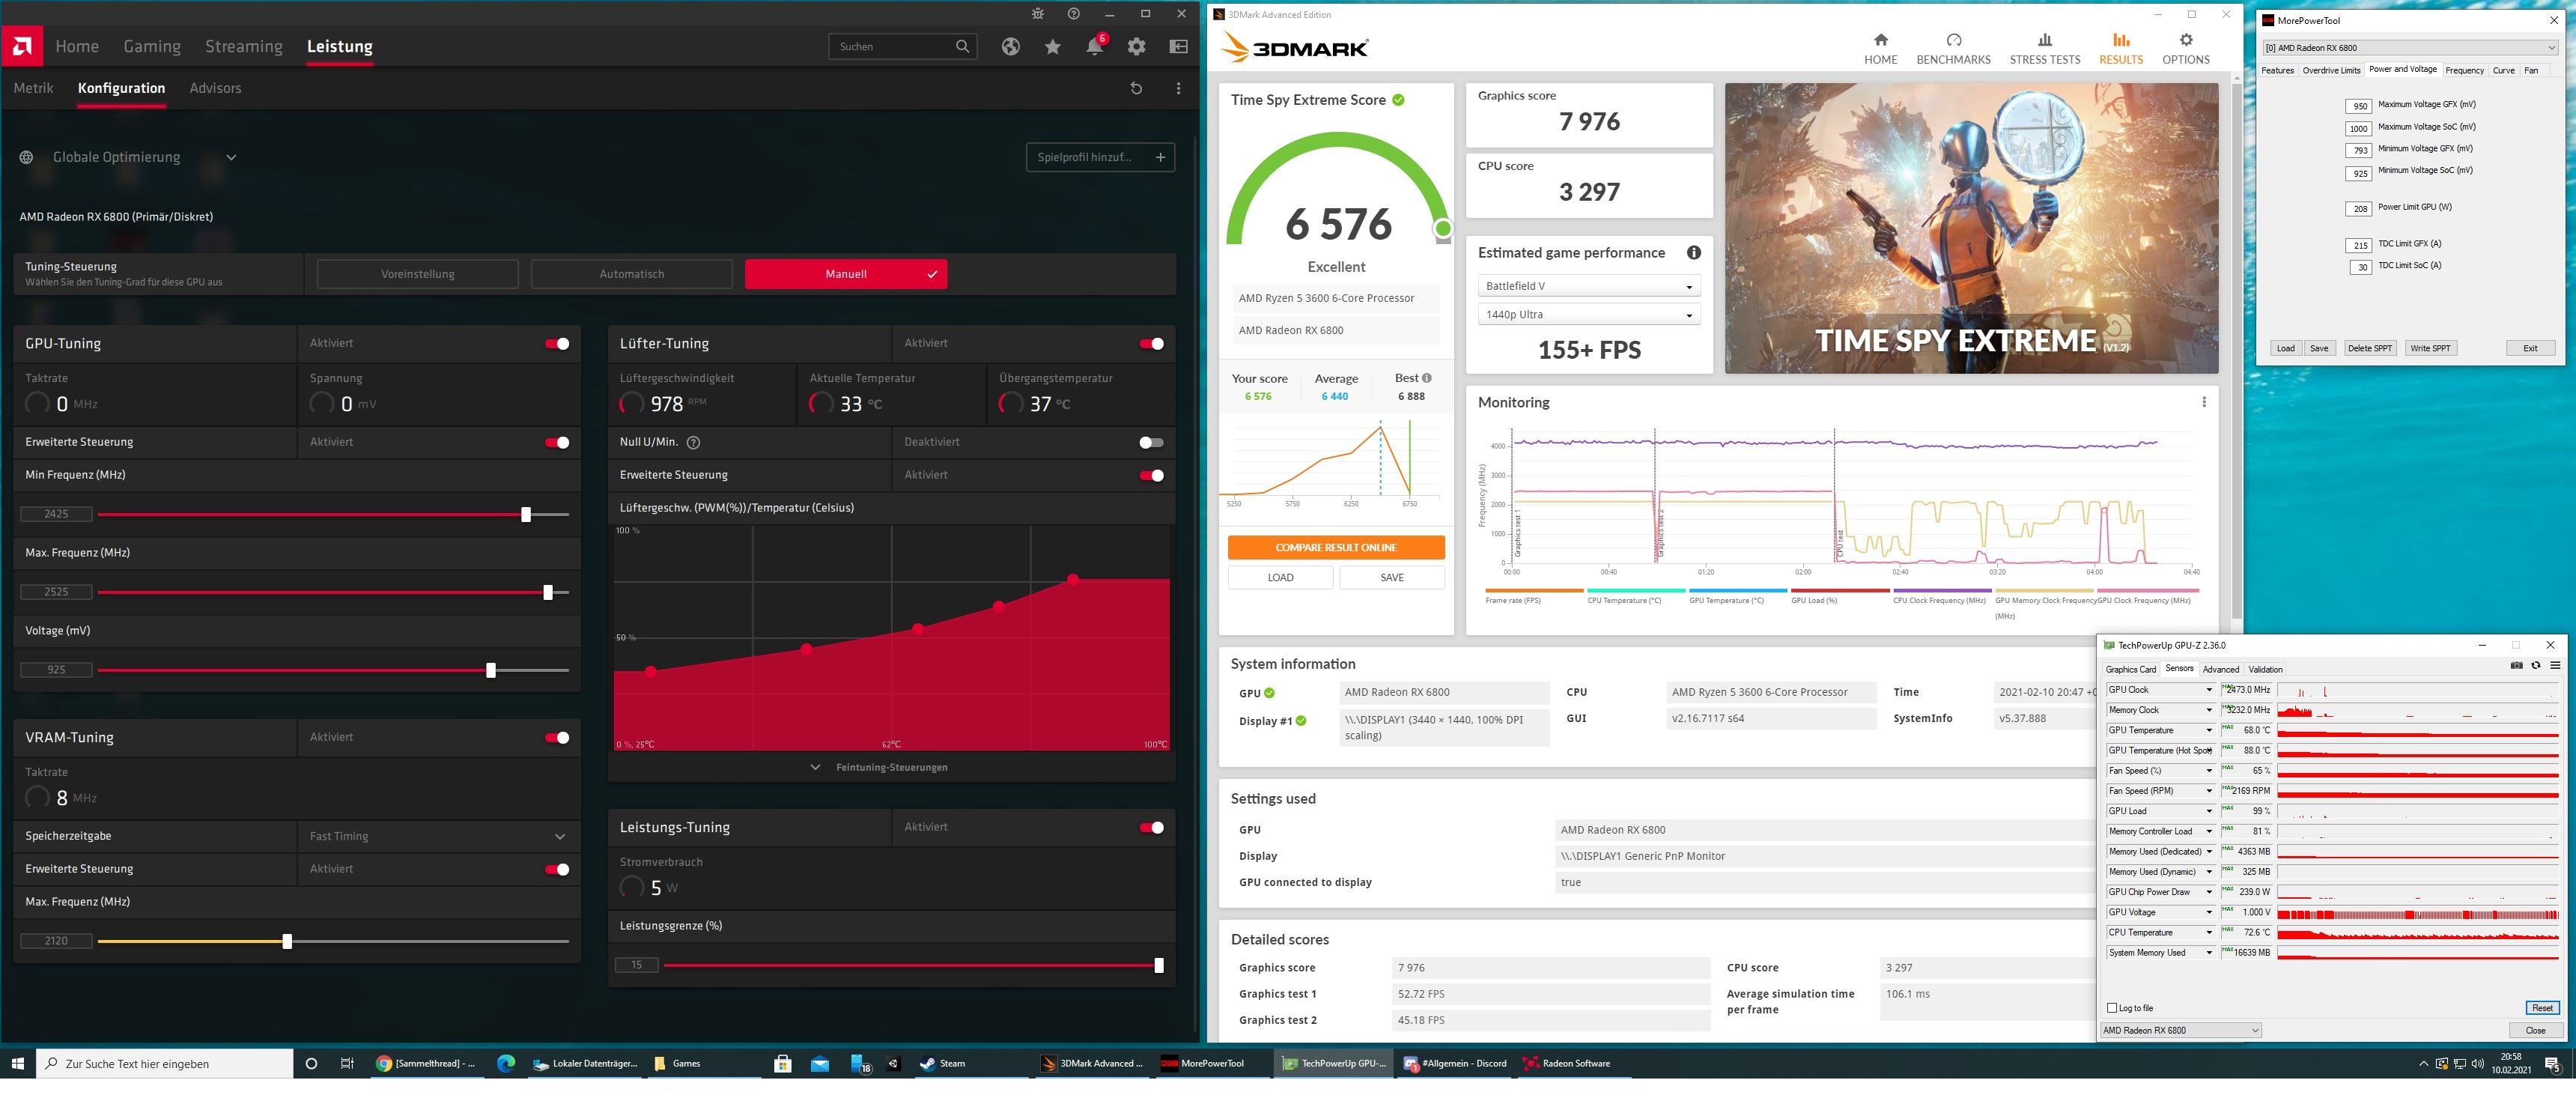Open Radeon Software settings gear

point(1137,46)
